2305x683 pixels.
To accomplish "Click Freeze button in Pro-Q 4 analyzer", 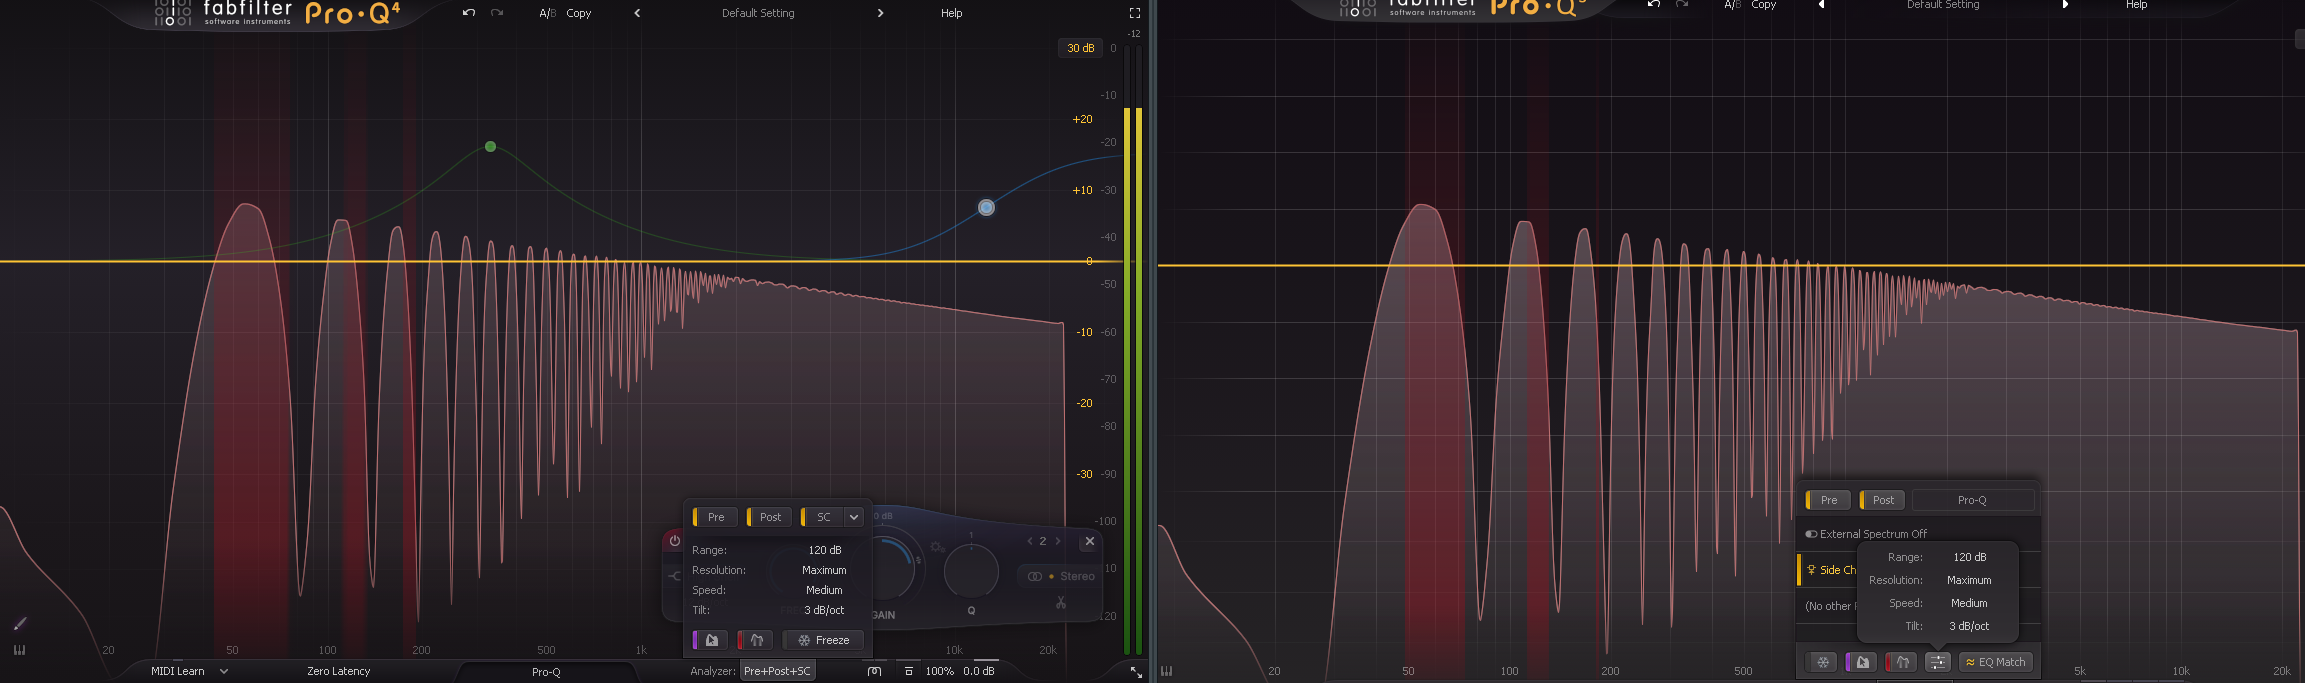I will click(823, 640).
